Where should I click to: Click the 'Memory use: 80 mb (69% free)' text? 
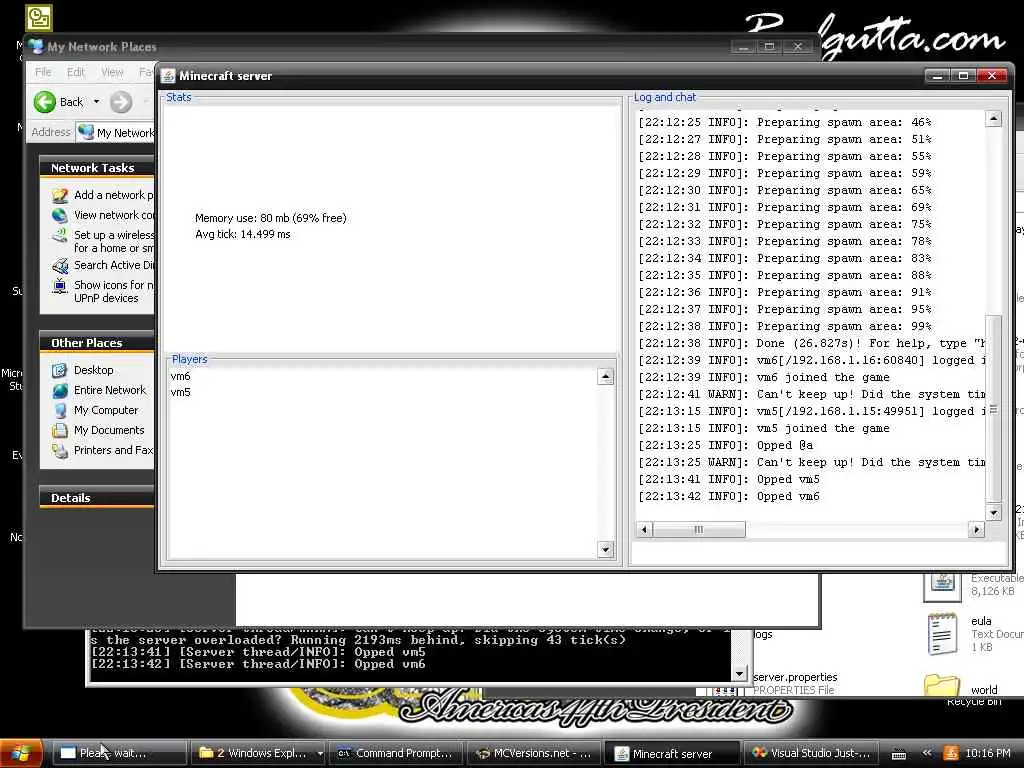click(270, 218)
